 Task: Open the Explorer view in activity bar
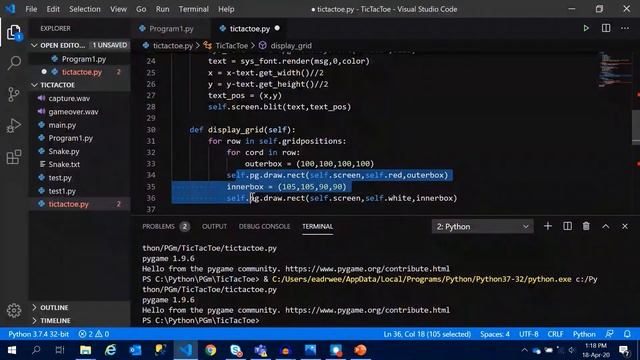(14, 33)
